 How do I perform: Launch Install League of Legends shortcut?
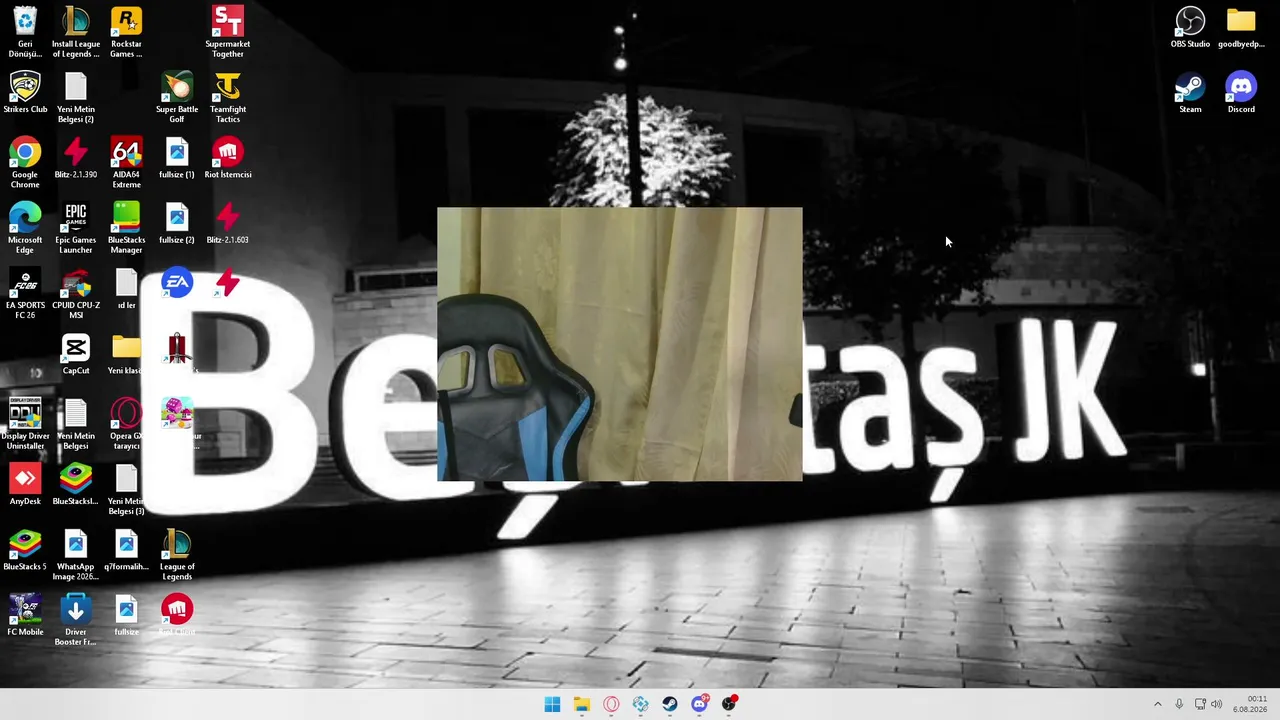click(76, 32)
